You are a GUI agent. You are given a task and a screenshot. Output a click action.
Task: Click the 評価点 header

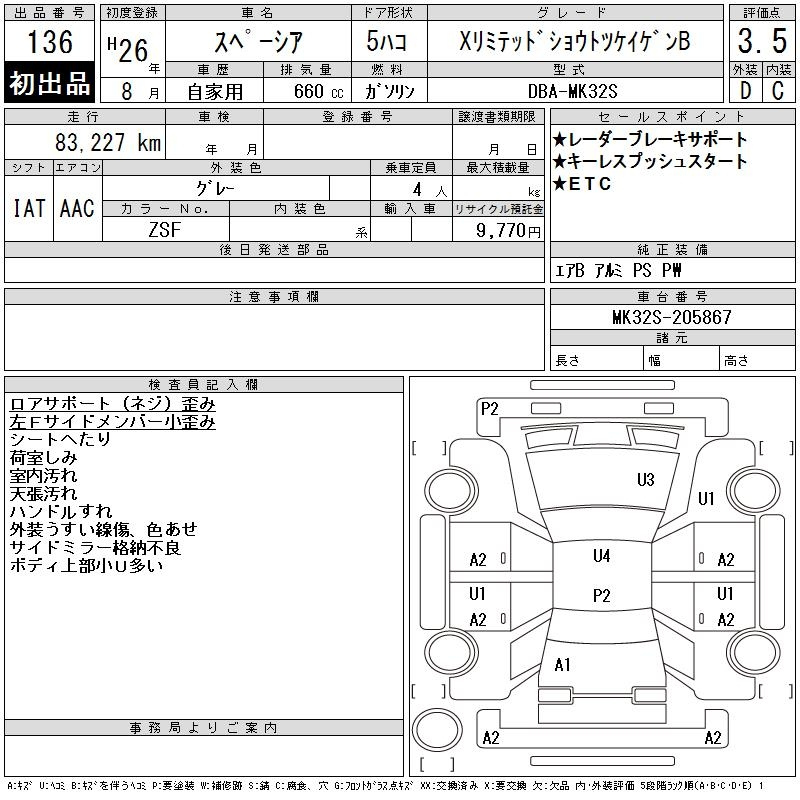pos(762,13)
